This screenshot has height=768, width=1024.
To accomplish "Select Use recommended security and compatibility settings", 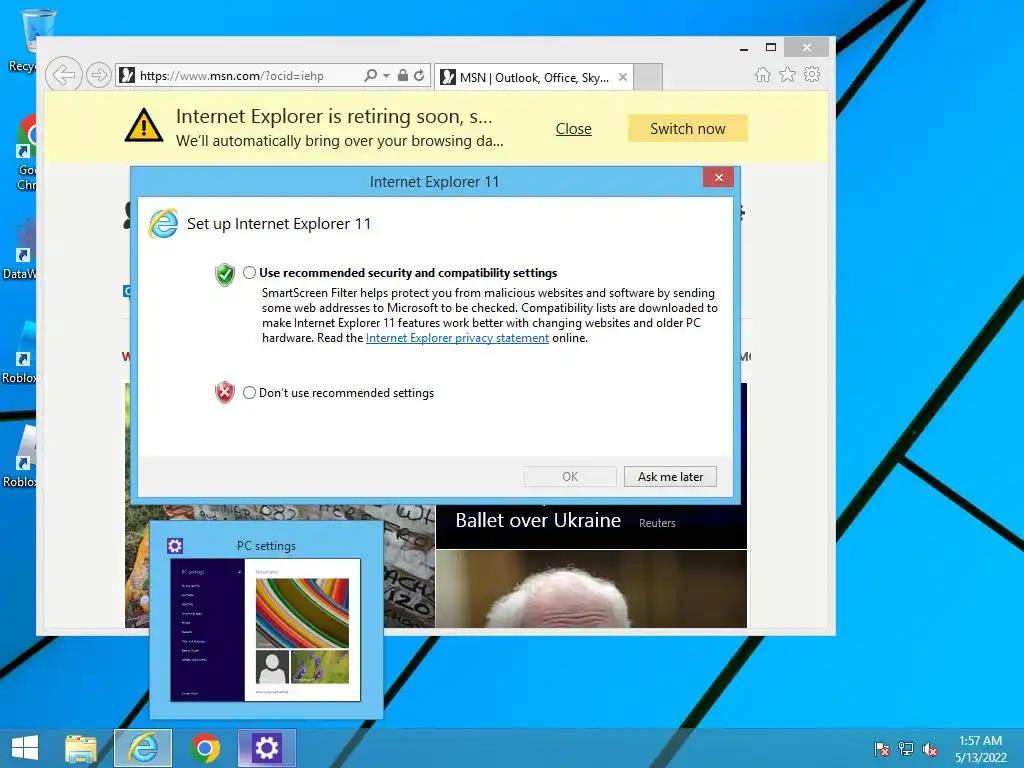I will coord(249,272).
